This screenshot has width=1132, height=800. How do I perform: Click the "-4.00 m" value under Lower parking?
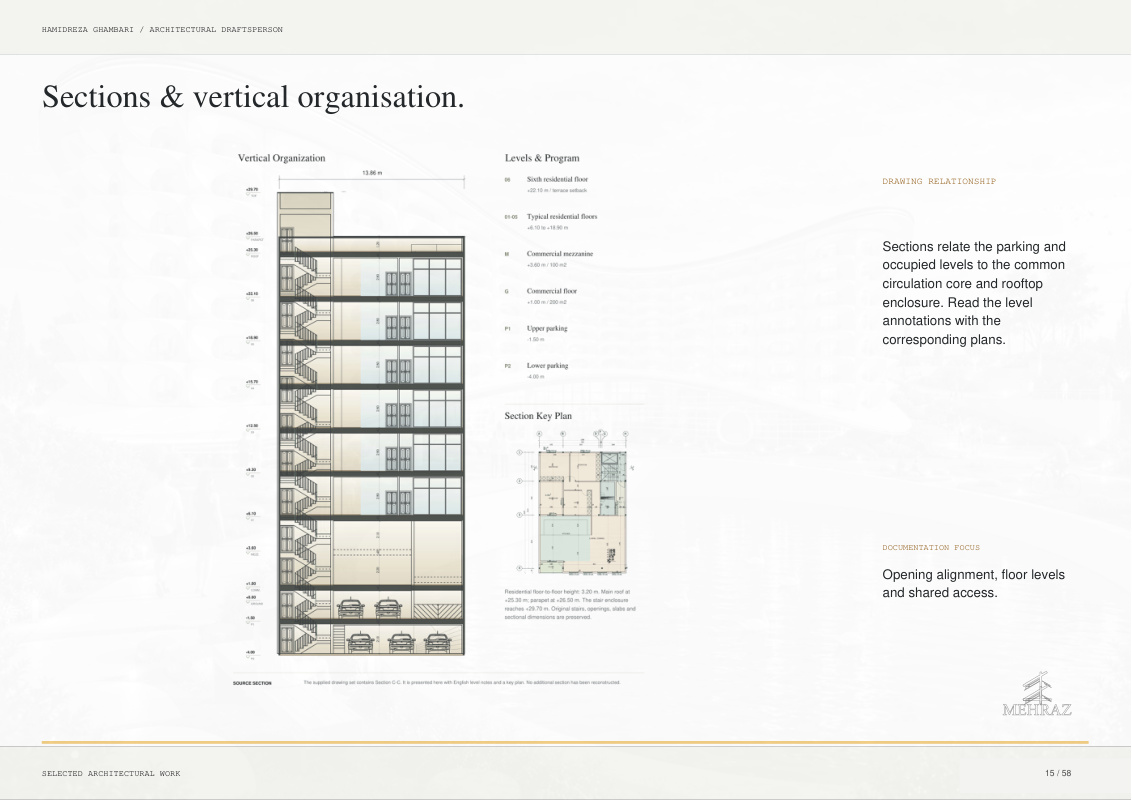pyautogui.click(x=536, y=377)
